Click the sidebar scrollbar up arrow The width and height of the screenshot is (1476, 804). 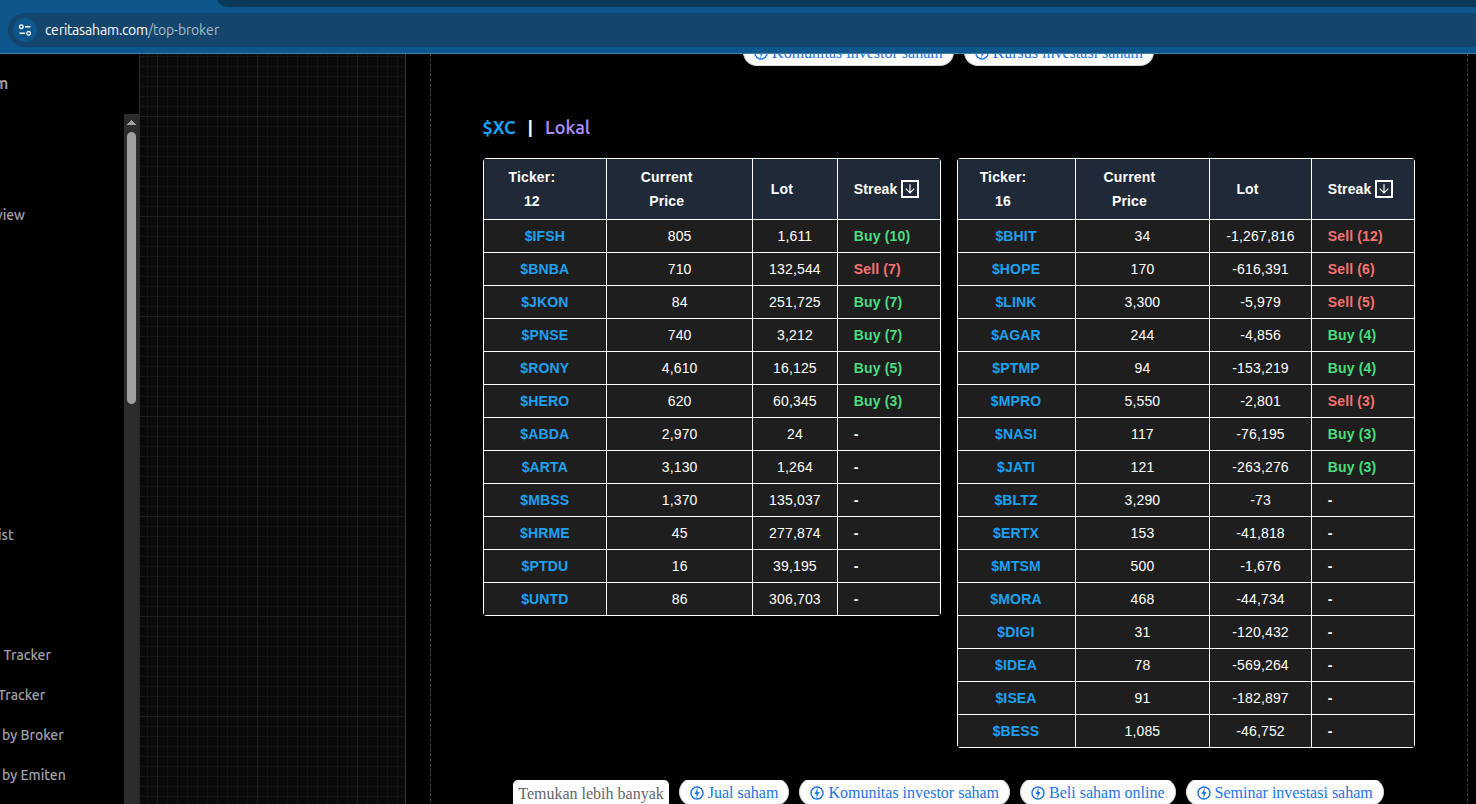pos(131,122)
